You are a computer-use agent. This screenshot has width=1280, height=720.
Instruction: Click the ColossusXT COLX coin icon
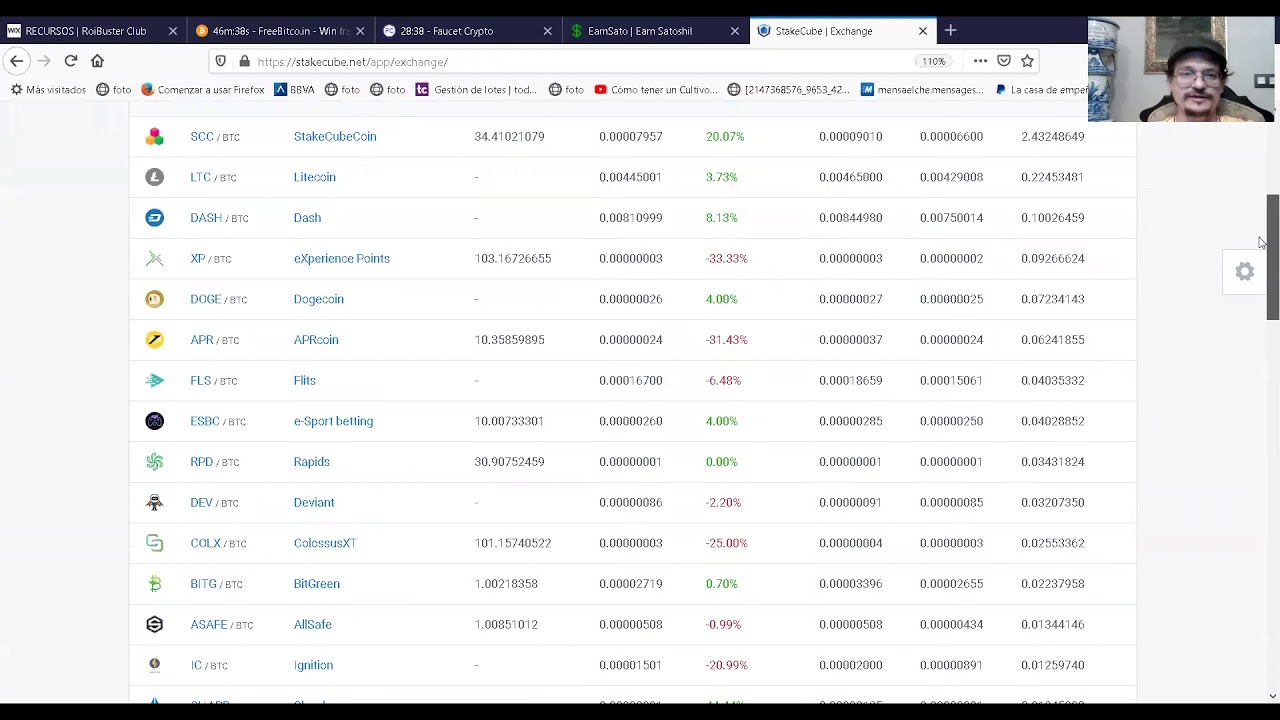(154, 543)
